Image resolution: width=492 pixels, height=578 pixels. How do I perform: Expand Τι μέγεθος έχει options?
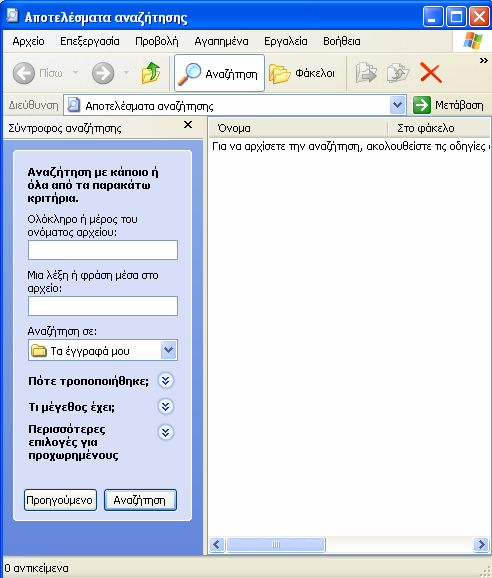[x=165, y=407]
